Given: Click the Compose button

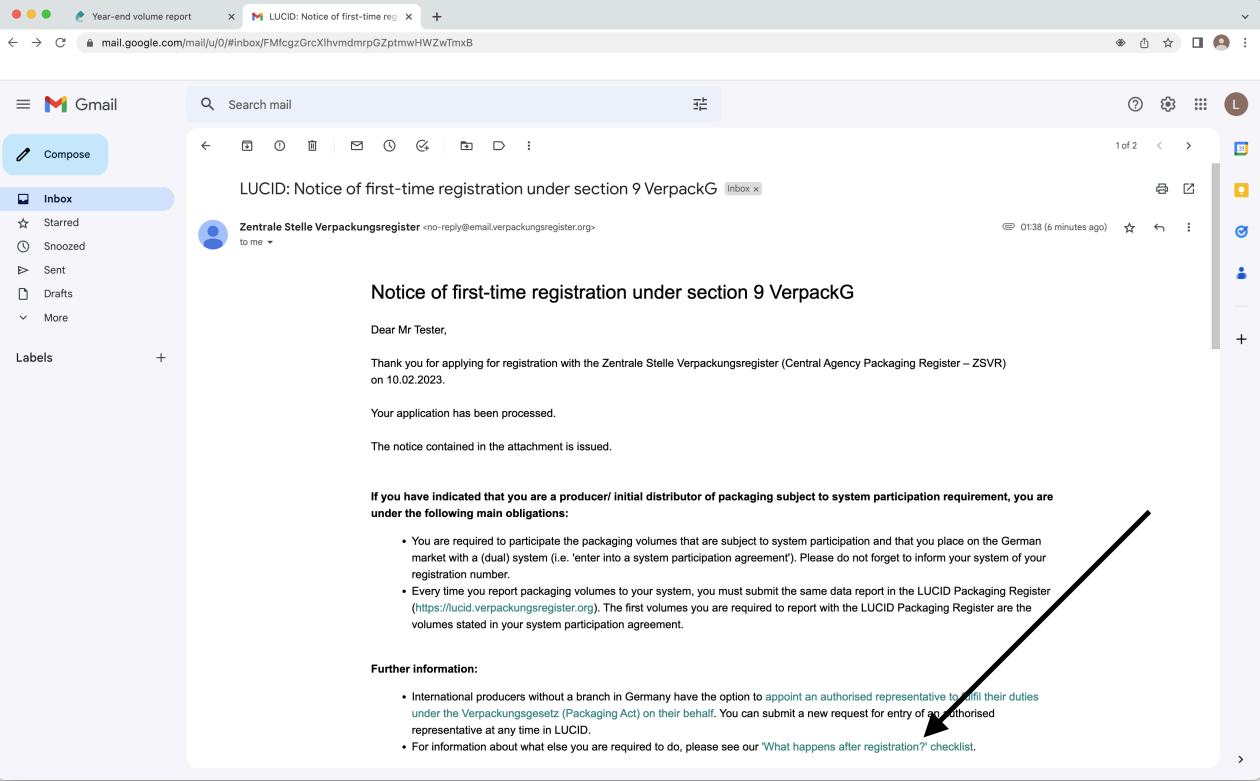Looking at the screenshot, I should point(56,155).
